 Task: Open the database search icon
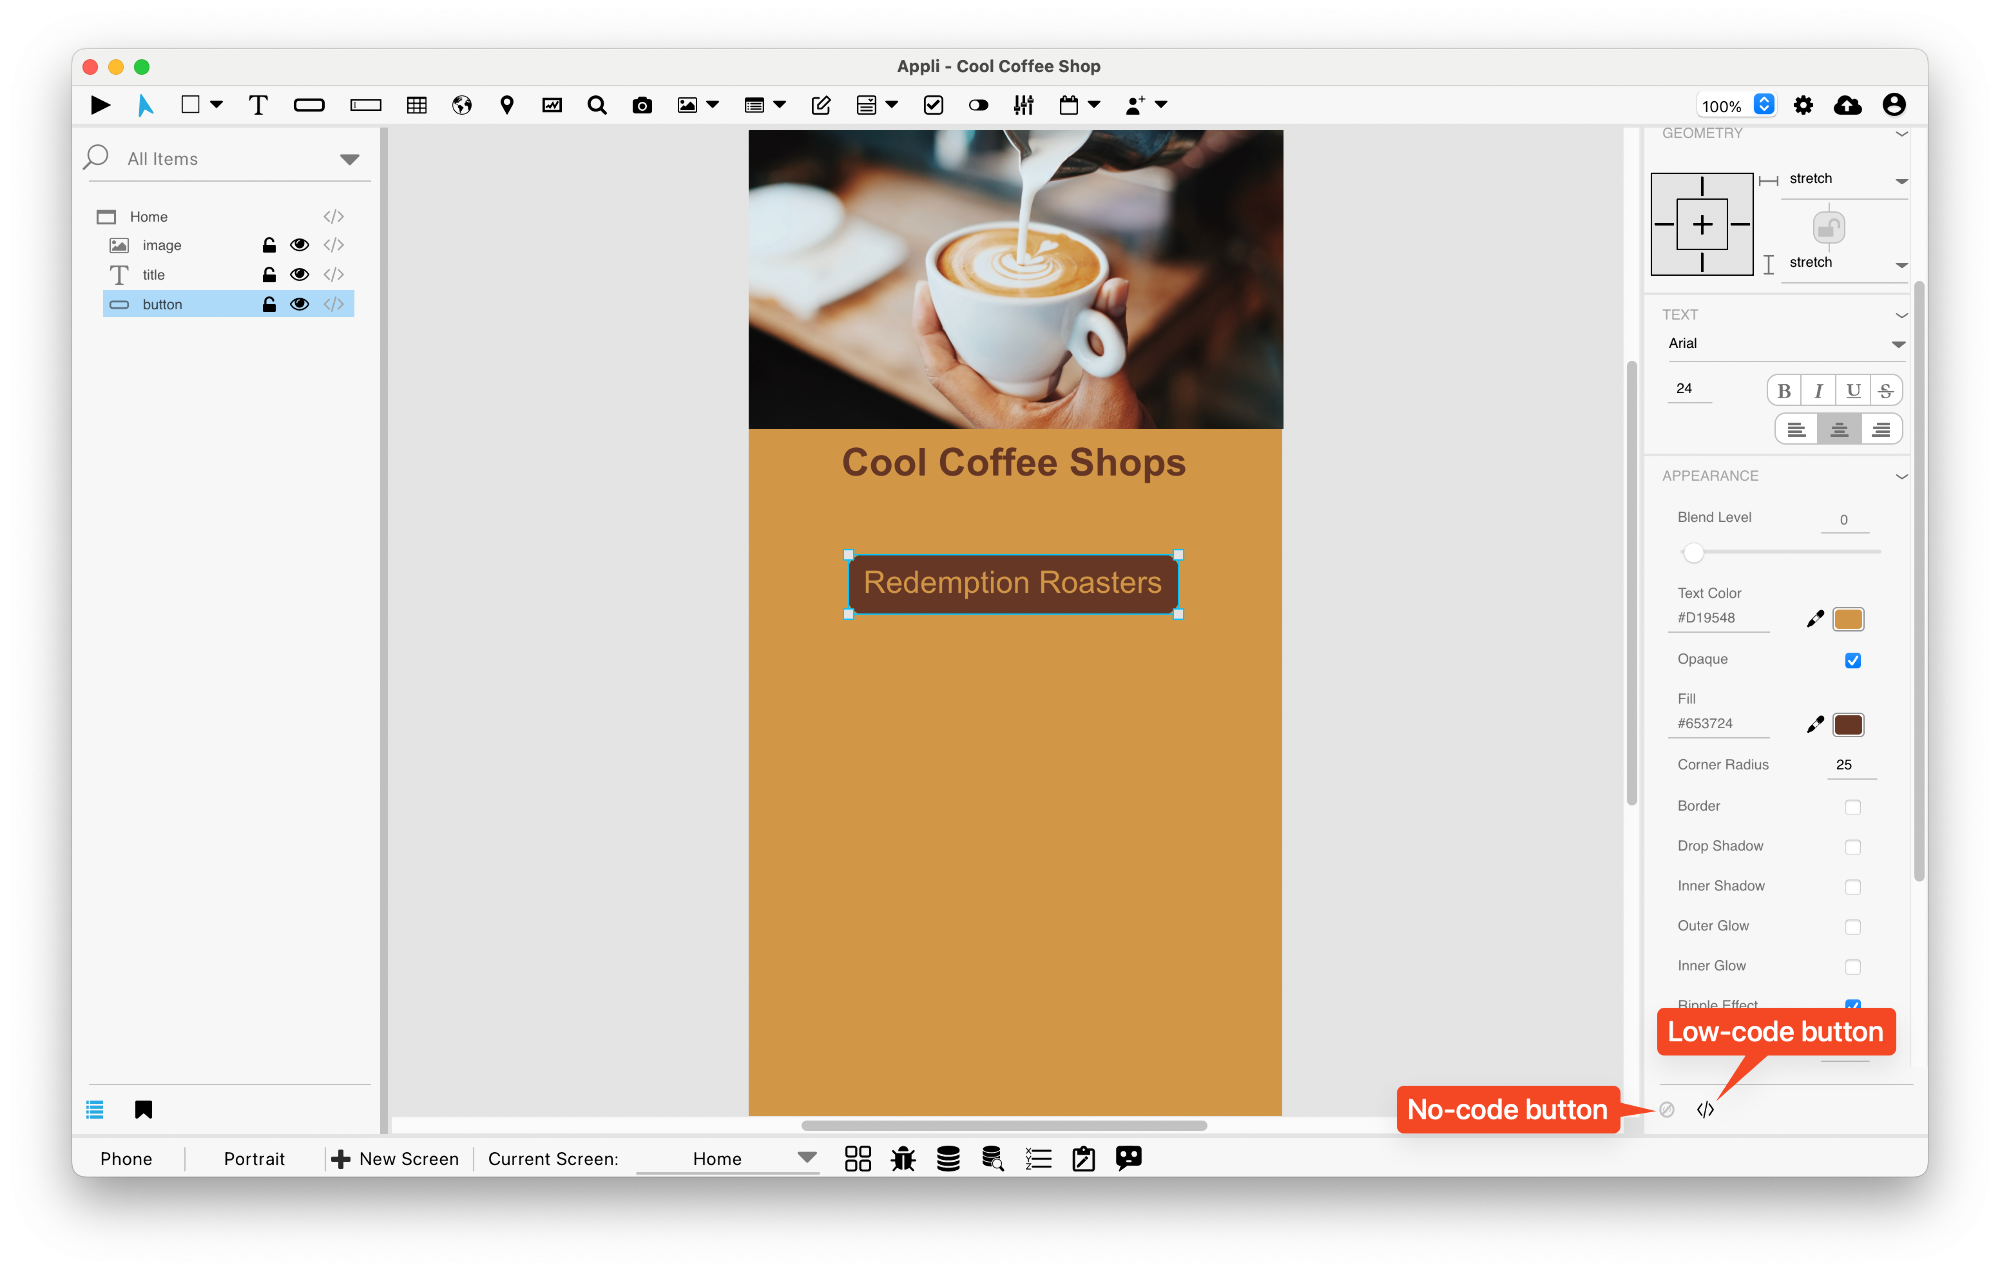[x=993, y=1159]
